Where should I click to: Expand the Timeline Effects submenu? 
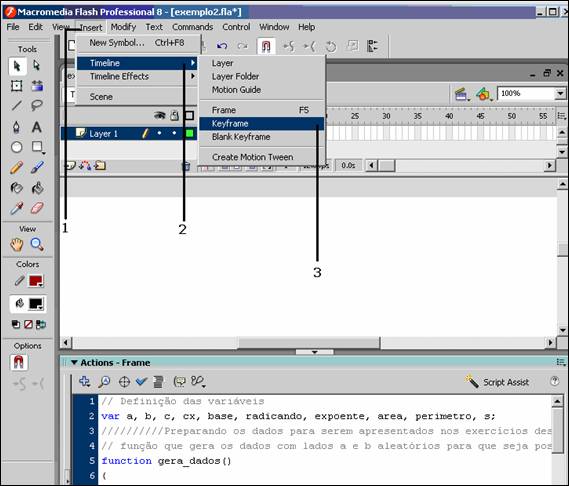[137, 76]
